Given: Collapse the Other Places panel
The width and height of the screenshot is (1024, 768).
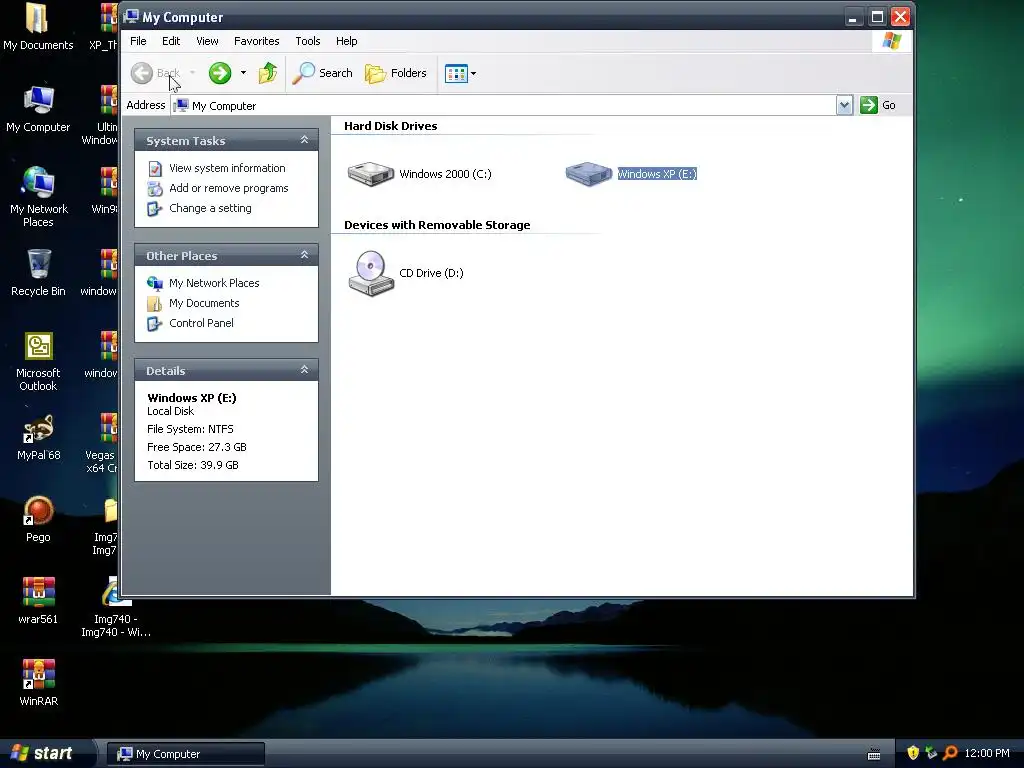Looking at the screenshot, I should point(304,255).
